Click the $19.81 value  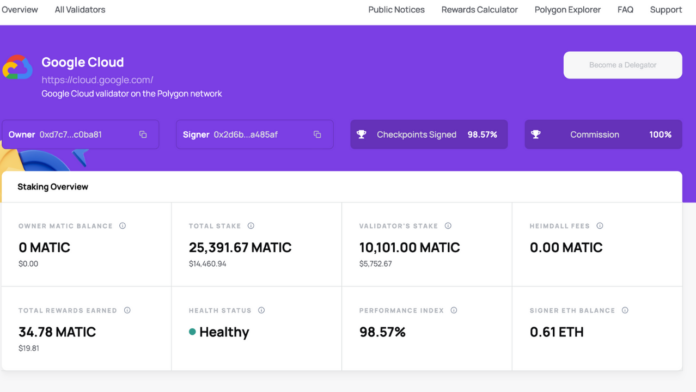pyautogui.click(x=29, y=348)
